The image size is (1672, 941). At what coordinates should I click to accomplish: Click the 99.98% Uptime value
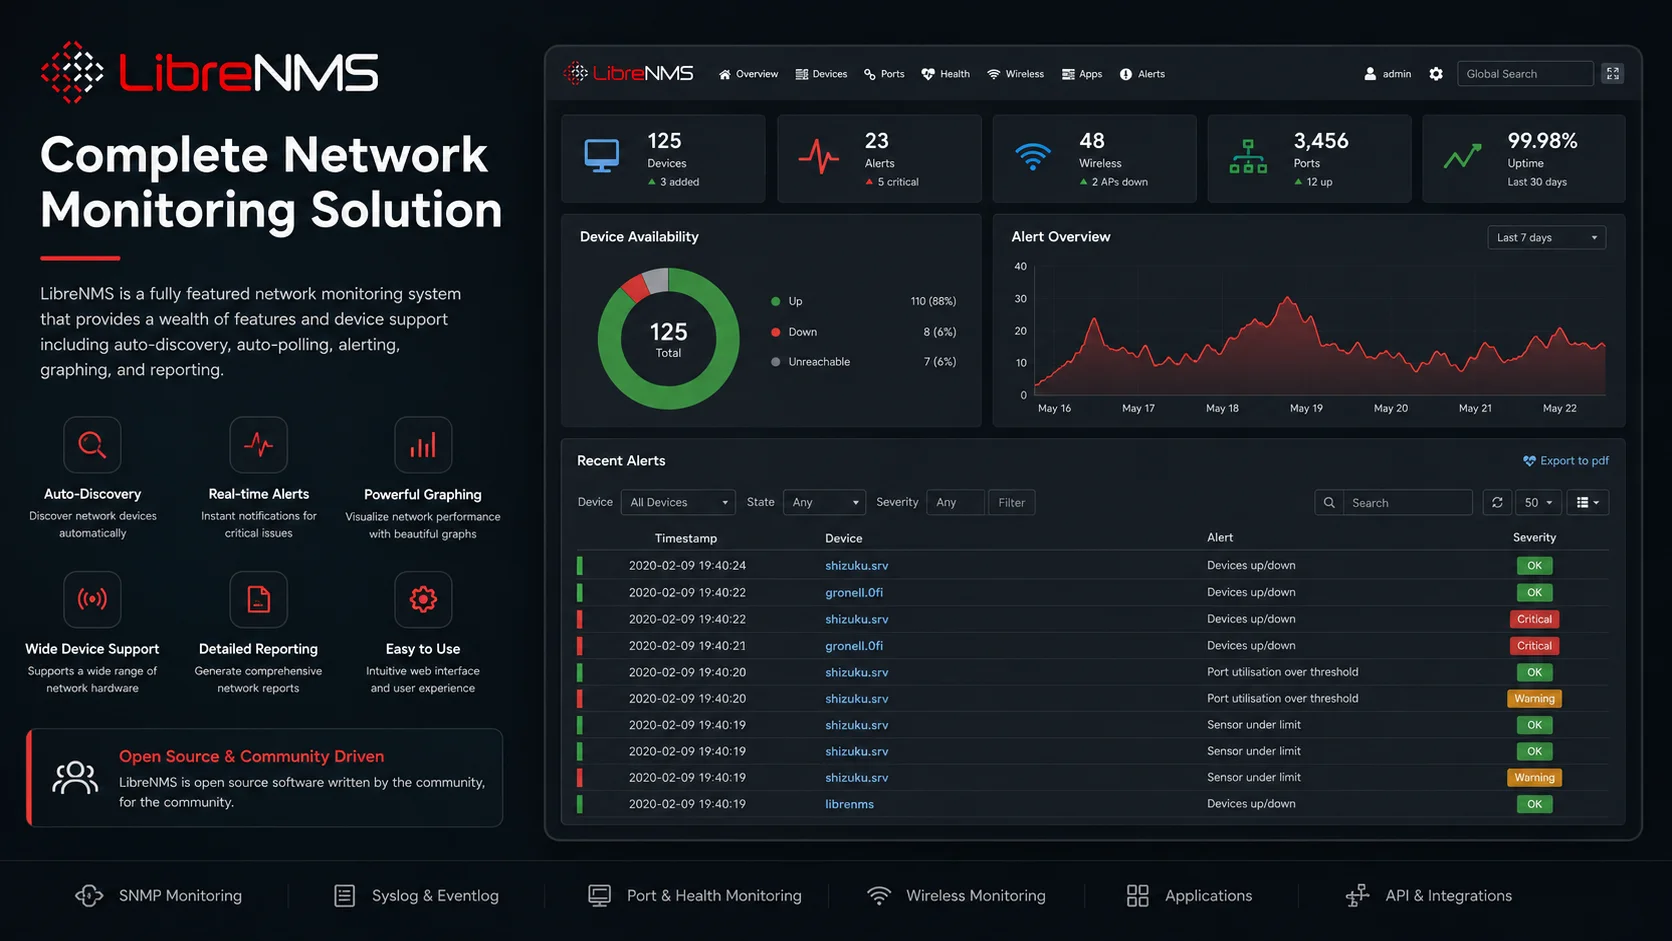click(x=1542, y=141)
